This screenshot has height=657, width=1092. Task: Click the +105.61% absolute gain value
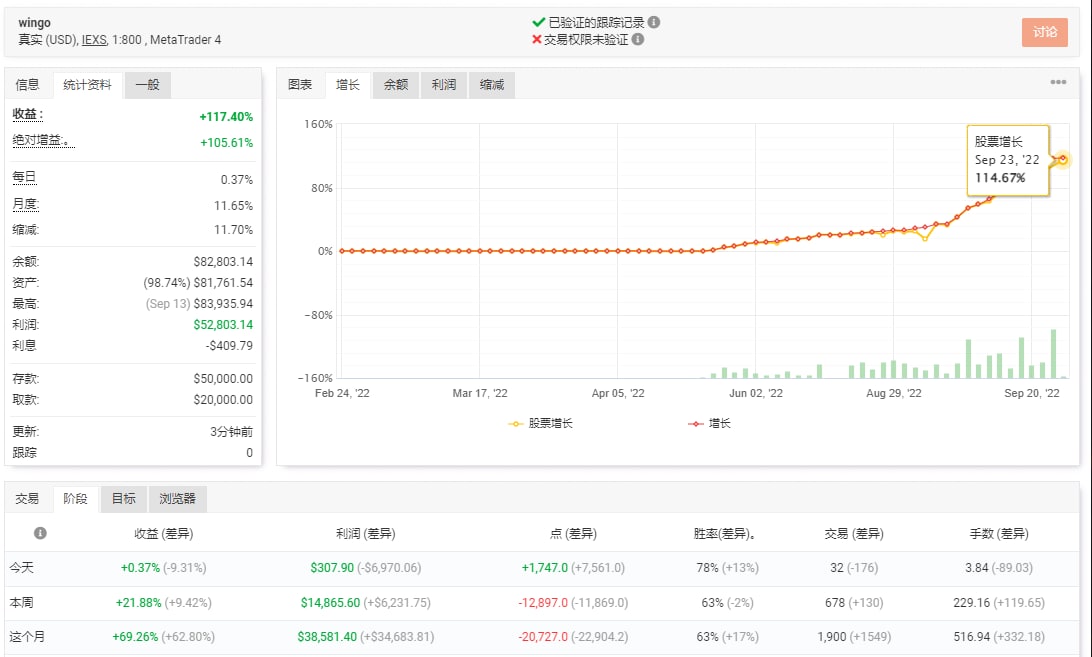(x=226, y=143)
